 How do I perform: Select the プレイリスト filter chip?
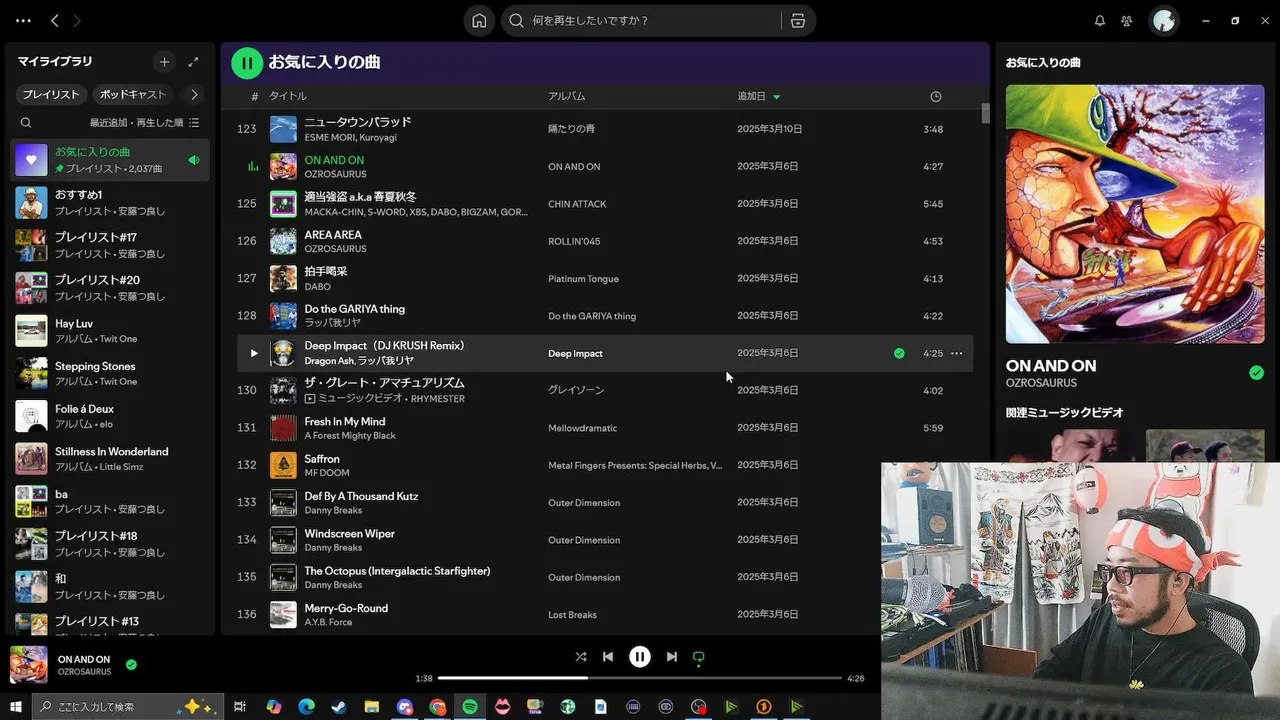click(x=51, y=94)
